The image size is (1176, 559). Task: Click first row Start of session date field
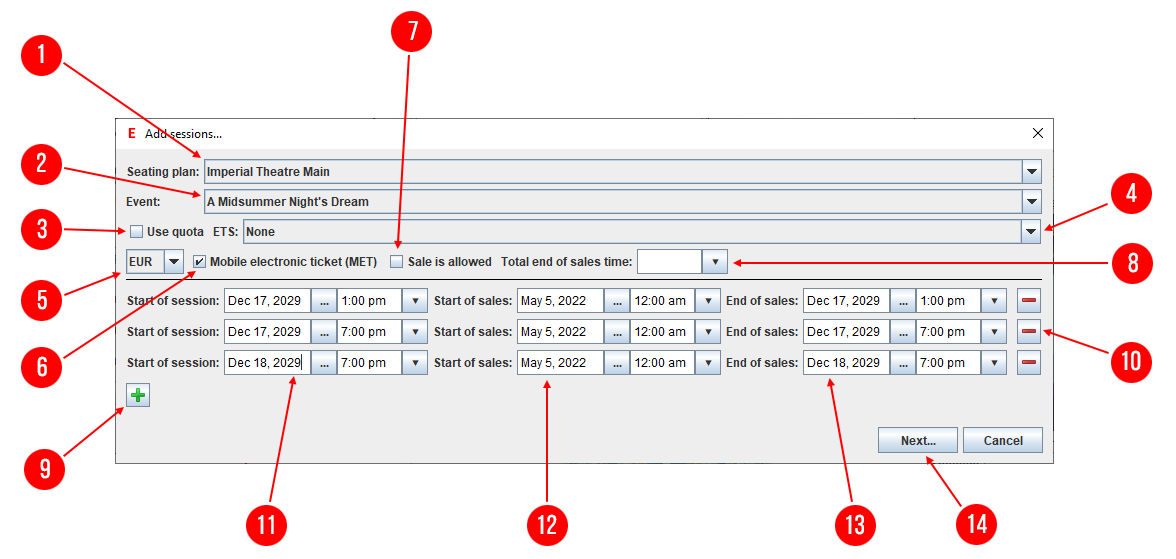tap(268, 301)
